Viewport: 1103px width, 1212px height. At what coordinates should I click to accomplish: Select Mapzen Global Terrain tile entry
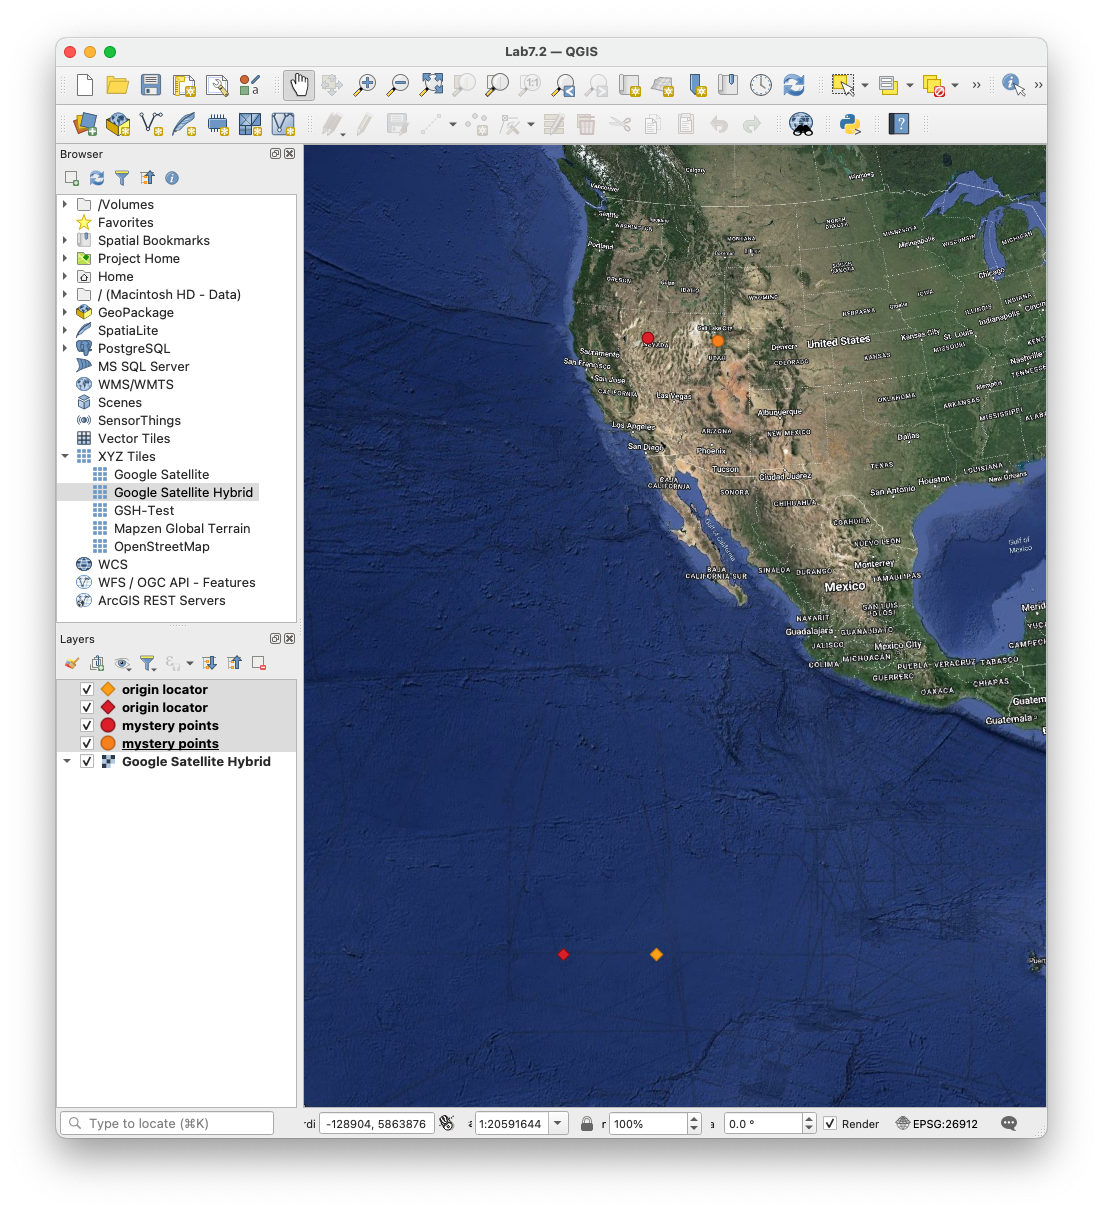pyautogui.click(x=182, y=528)
